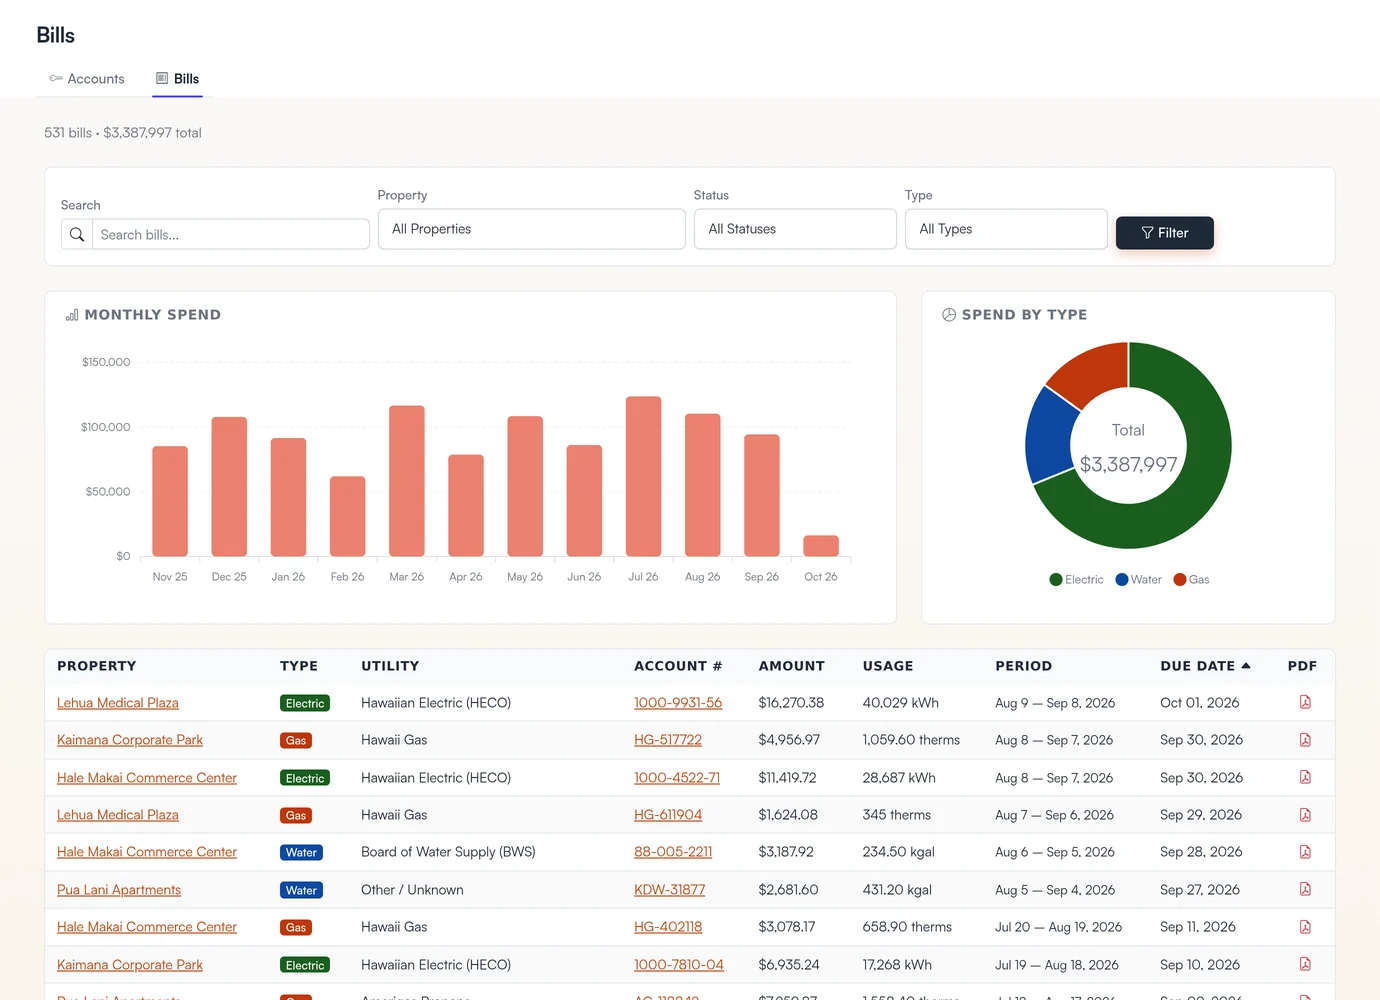The height and width of the screenshot is (1000, 1380).
Task: Open PDF for bill 1000-7810-04
Action: coord(1305,964)
